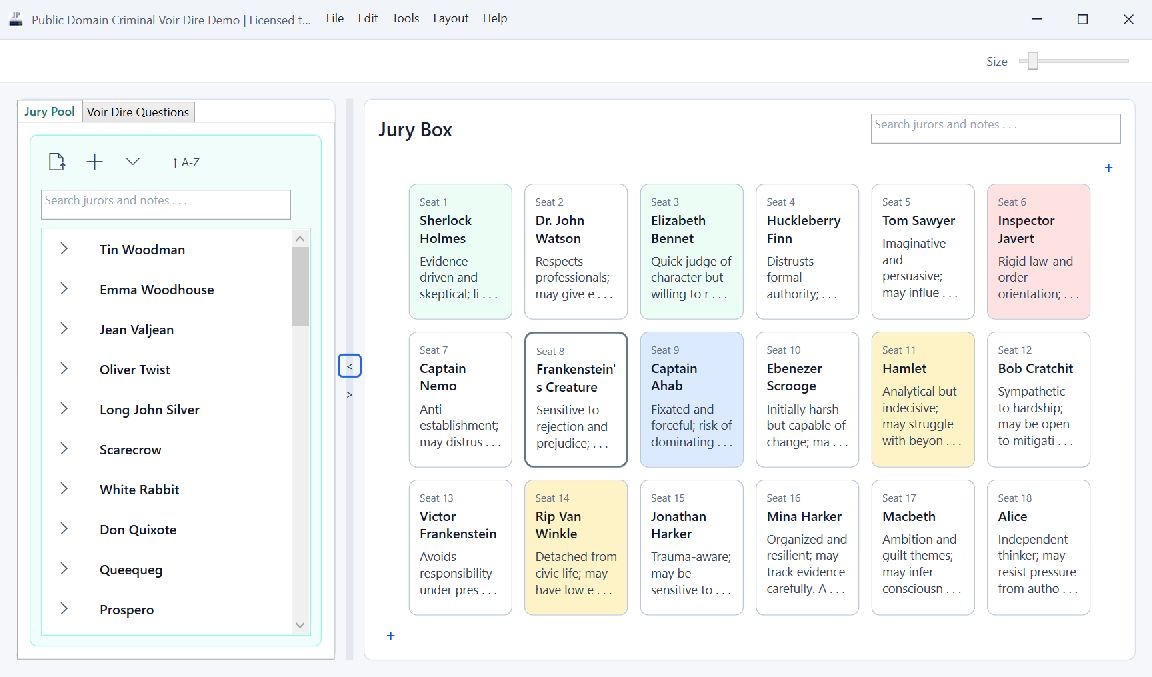Select the Seat 5 Tom Sawyer card
Image resolution: width=1152 pixels, height=677 pixels.
923,251
